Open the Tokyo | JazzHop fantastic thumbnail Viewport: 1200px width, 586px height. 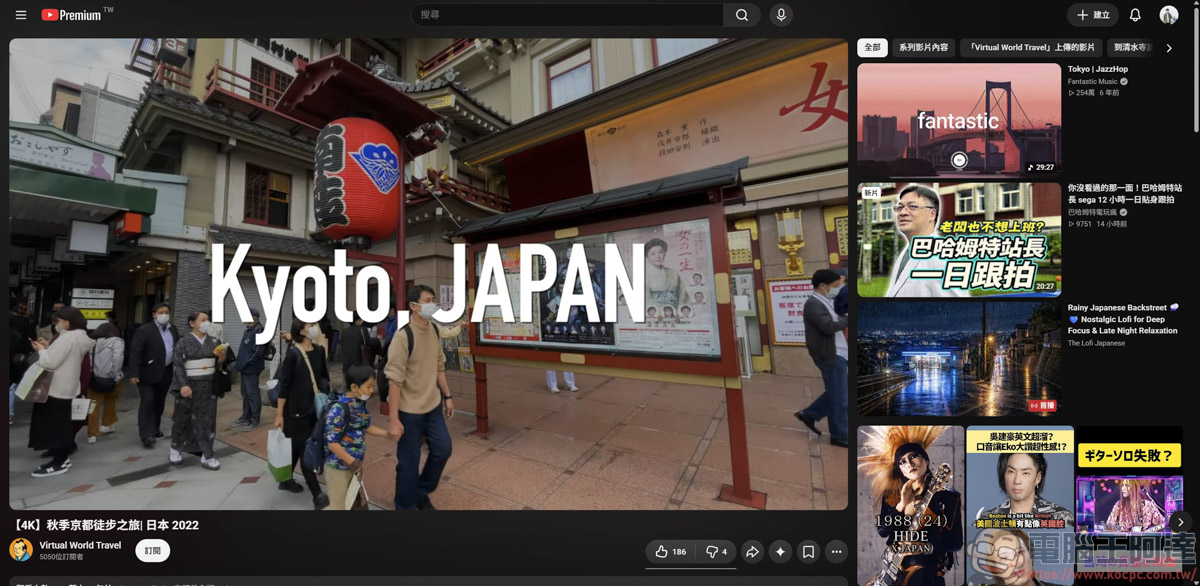coord(959,120)
